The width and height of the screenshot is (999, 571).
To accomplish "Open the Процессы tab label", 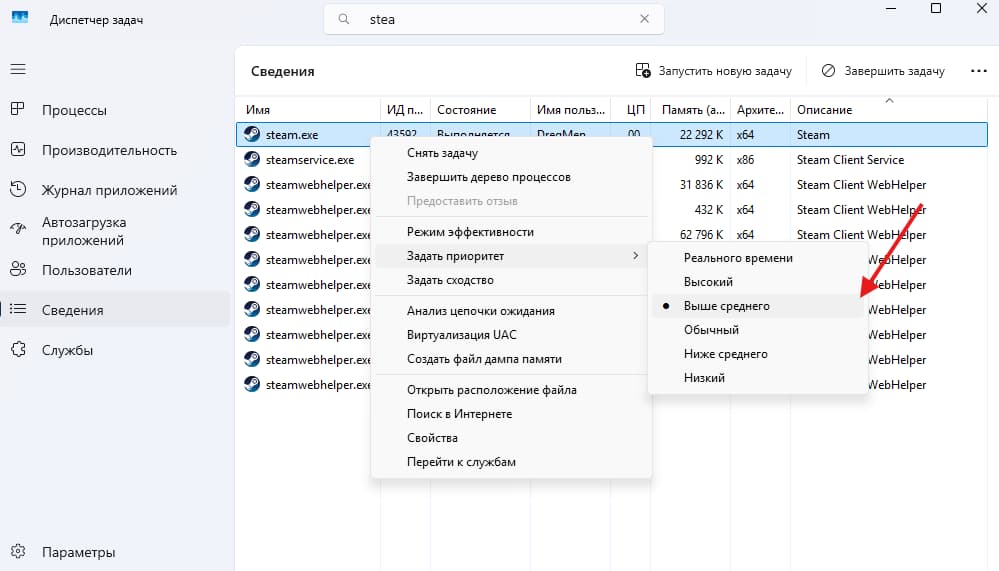I will tap(74, 110).
